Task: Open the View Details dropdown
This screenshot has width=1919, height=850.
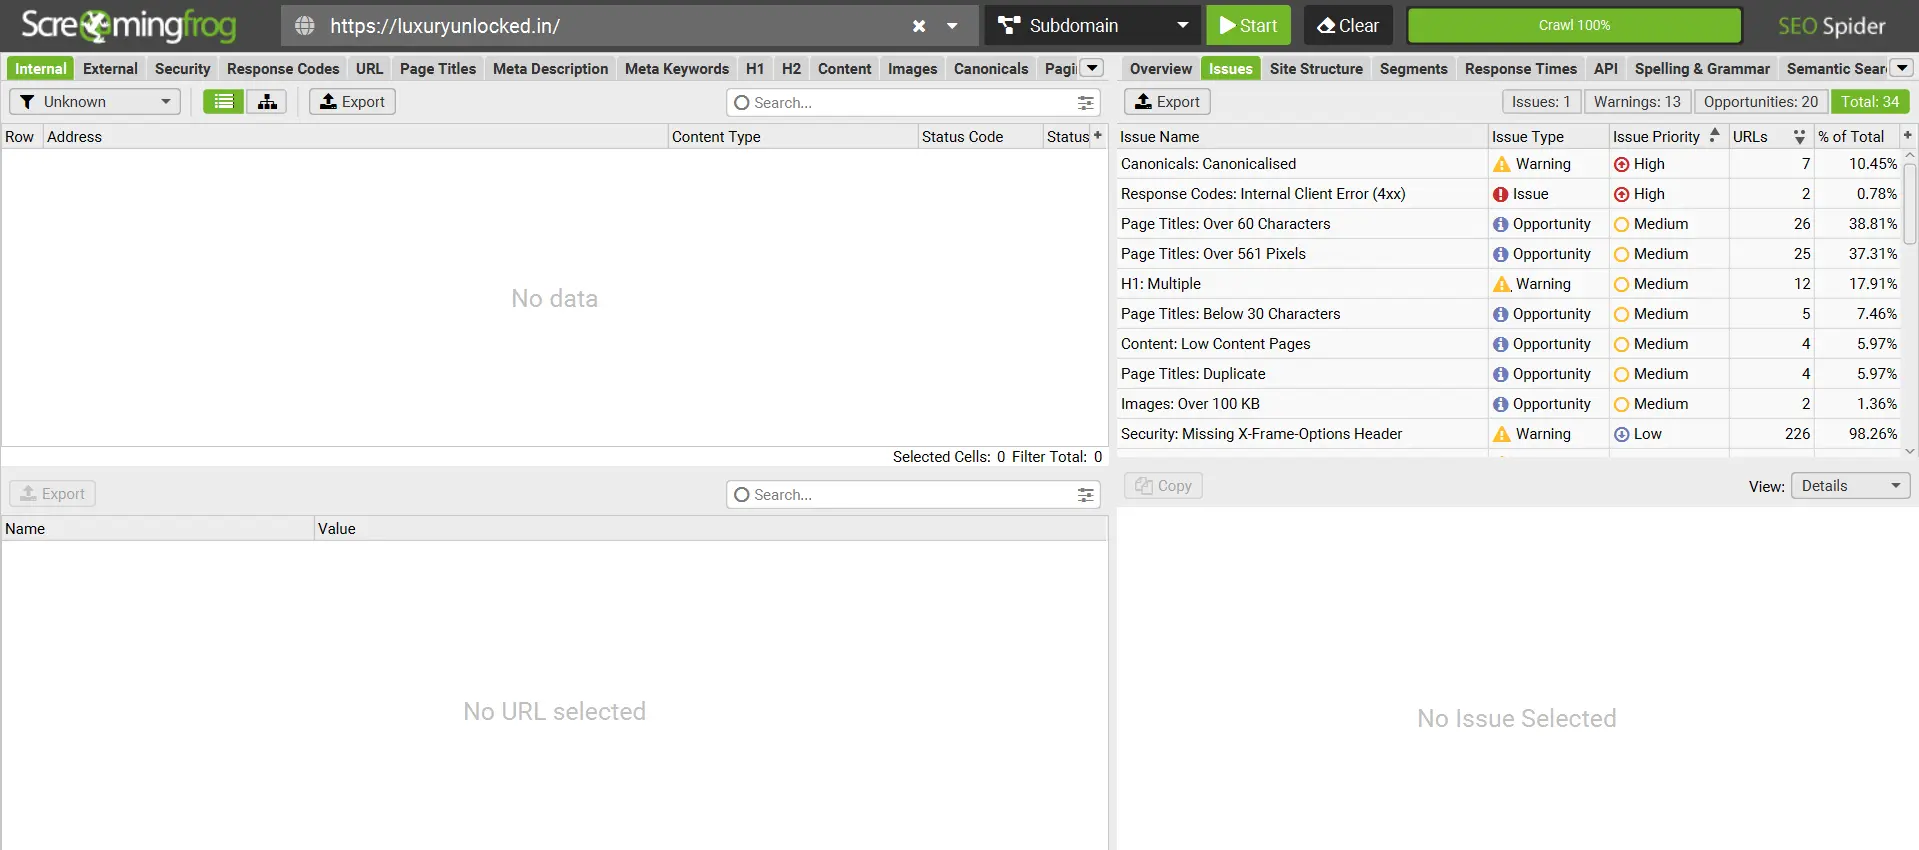Action: (1850, 485)
